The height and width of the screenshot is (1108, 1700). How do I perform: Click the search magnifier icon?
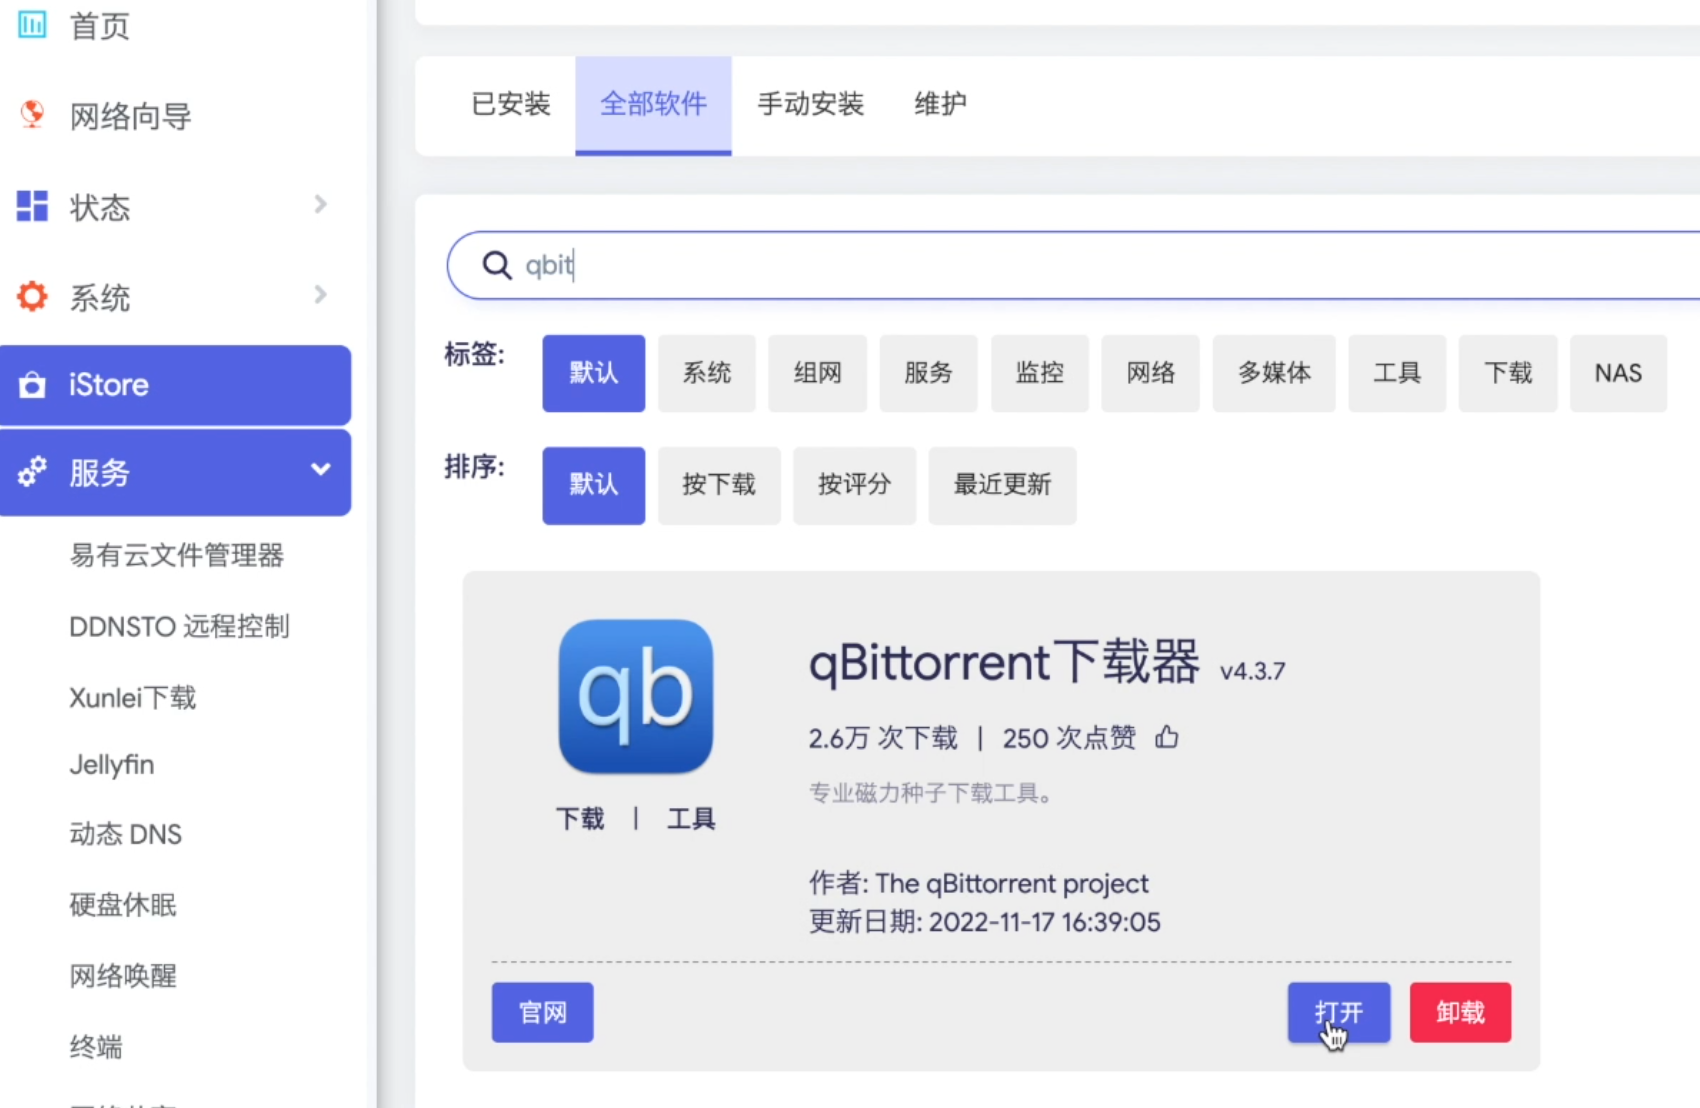tap(496, 265)
